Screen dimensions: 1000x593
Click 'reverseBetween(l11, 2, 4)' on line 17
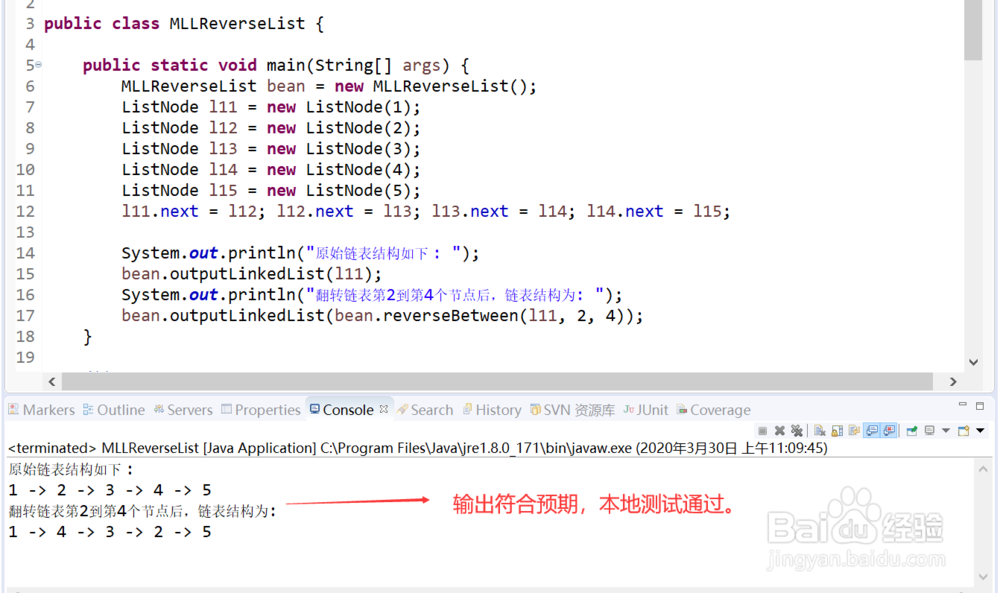[x=508, y=316]
